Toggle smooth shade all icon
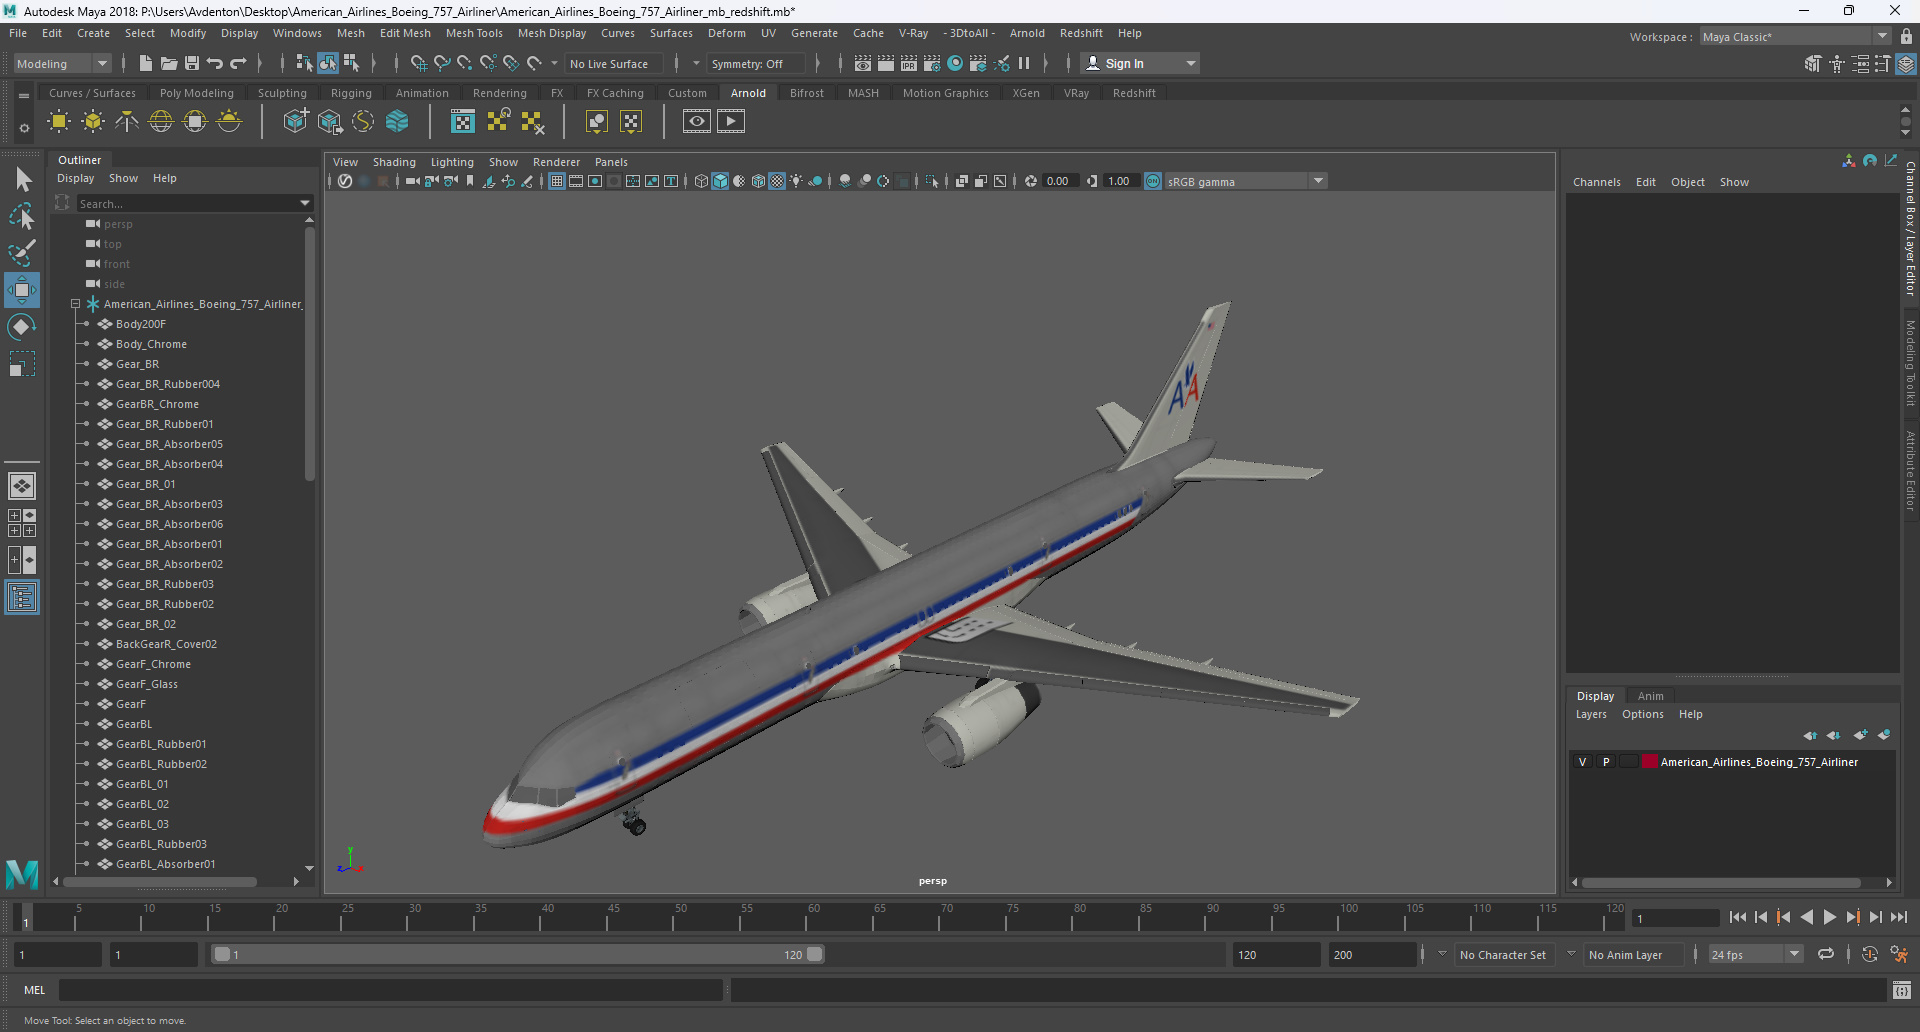Image resolution: width=1920 pixels, height=1032 pixels. click(720, 181)
